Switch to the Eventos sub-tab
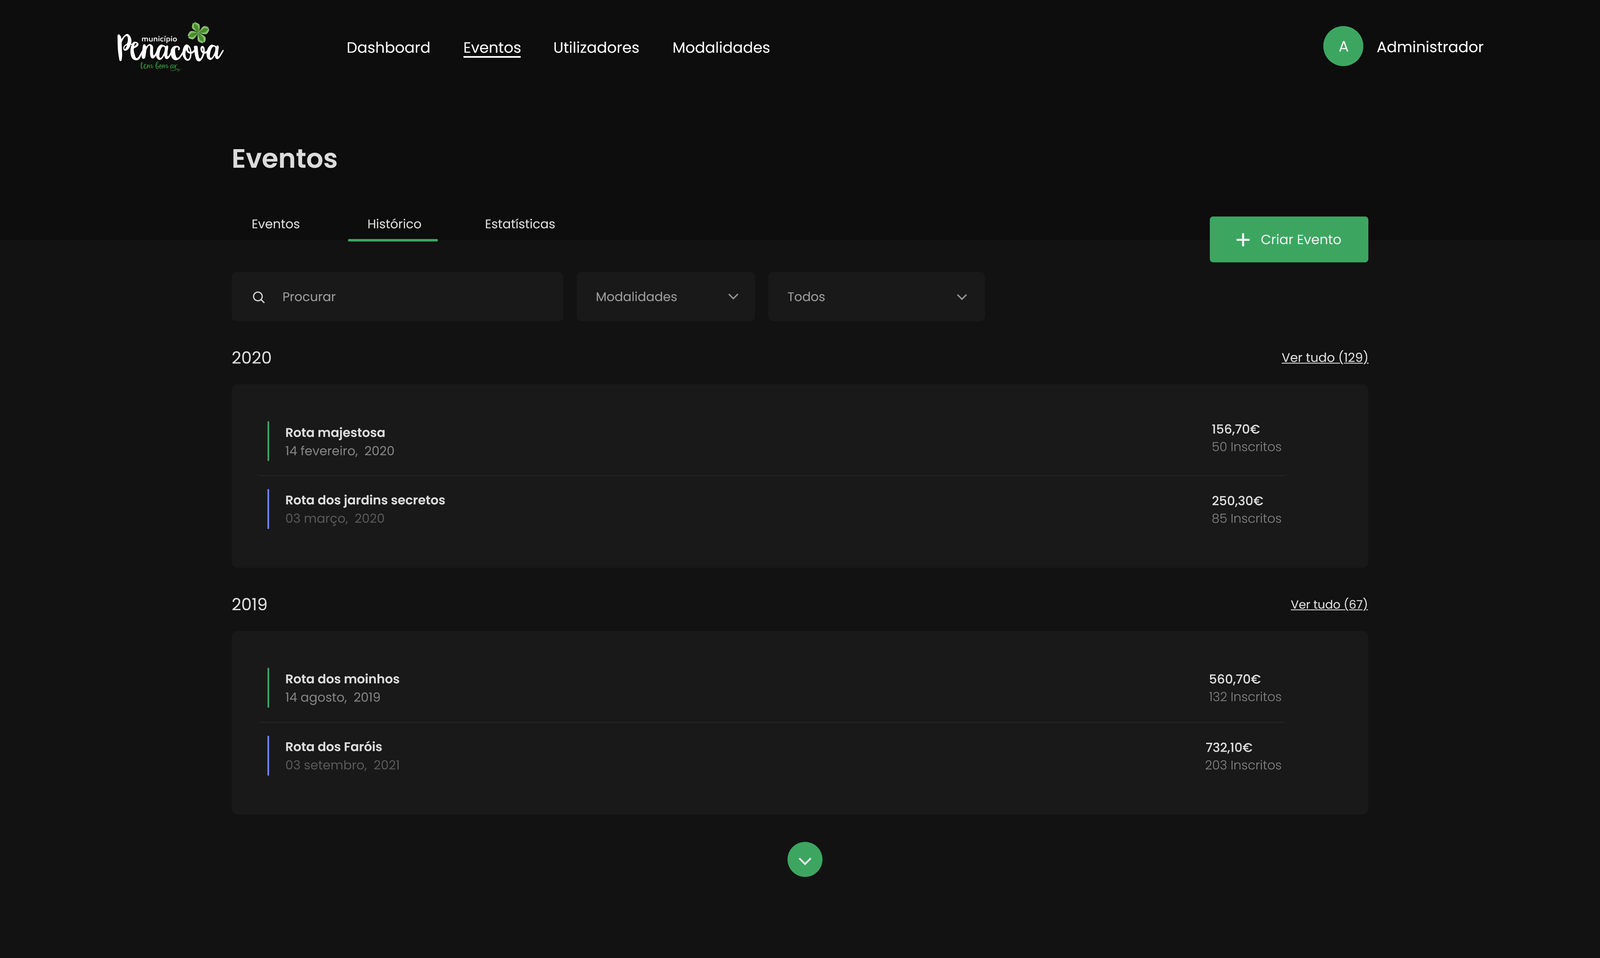 (275, 224)
